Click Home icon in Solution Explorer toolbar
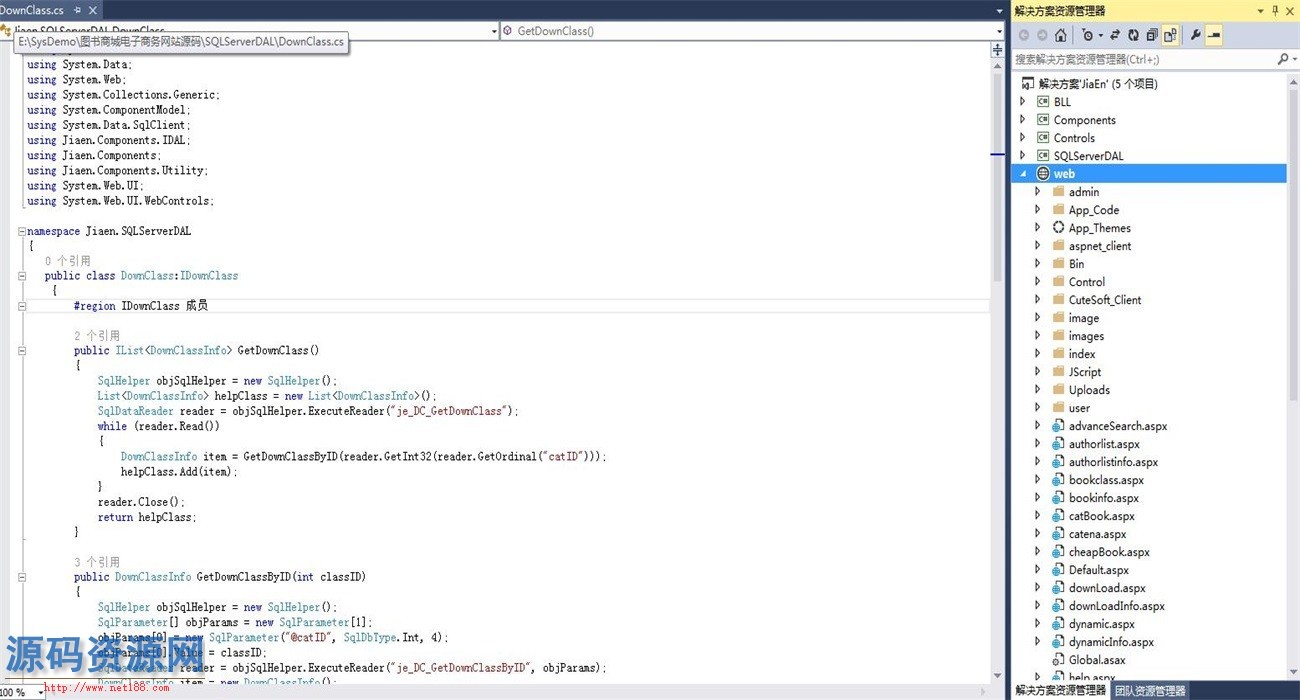Screen dimensions: 1300x700 (x=1060, y=35)
